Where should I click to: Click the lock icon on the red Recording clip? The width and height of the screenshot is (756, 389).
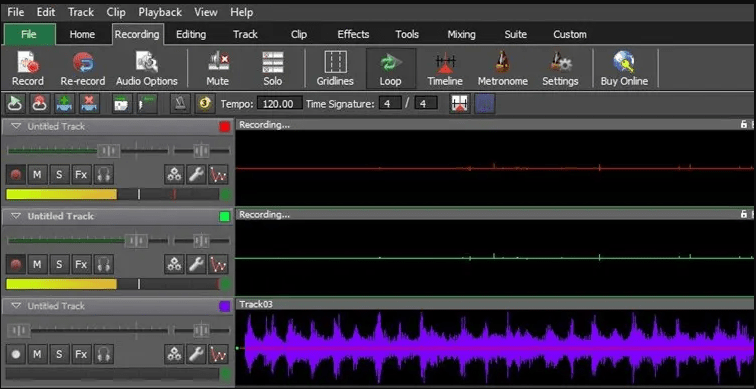coord(743,125)
